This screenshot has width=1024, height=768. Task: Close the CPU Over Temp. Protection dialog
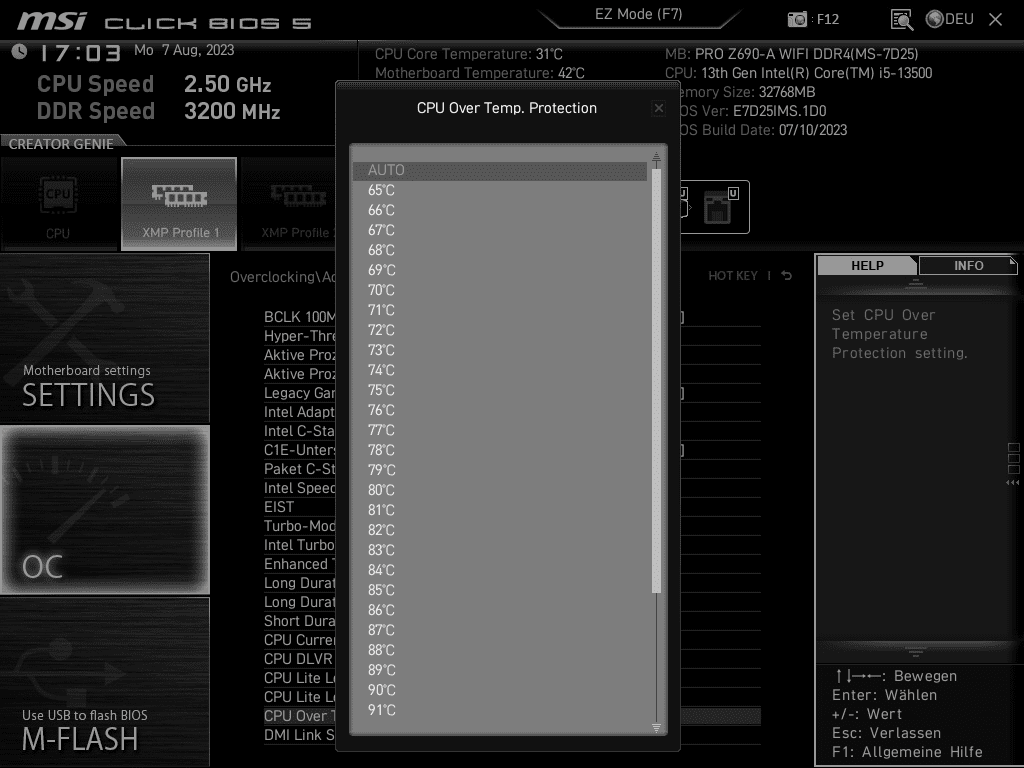[658, 108]
